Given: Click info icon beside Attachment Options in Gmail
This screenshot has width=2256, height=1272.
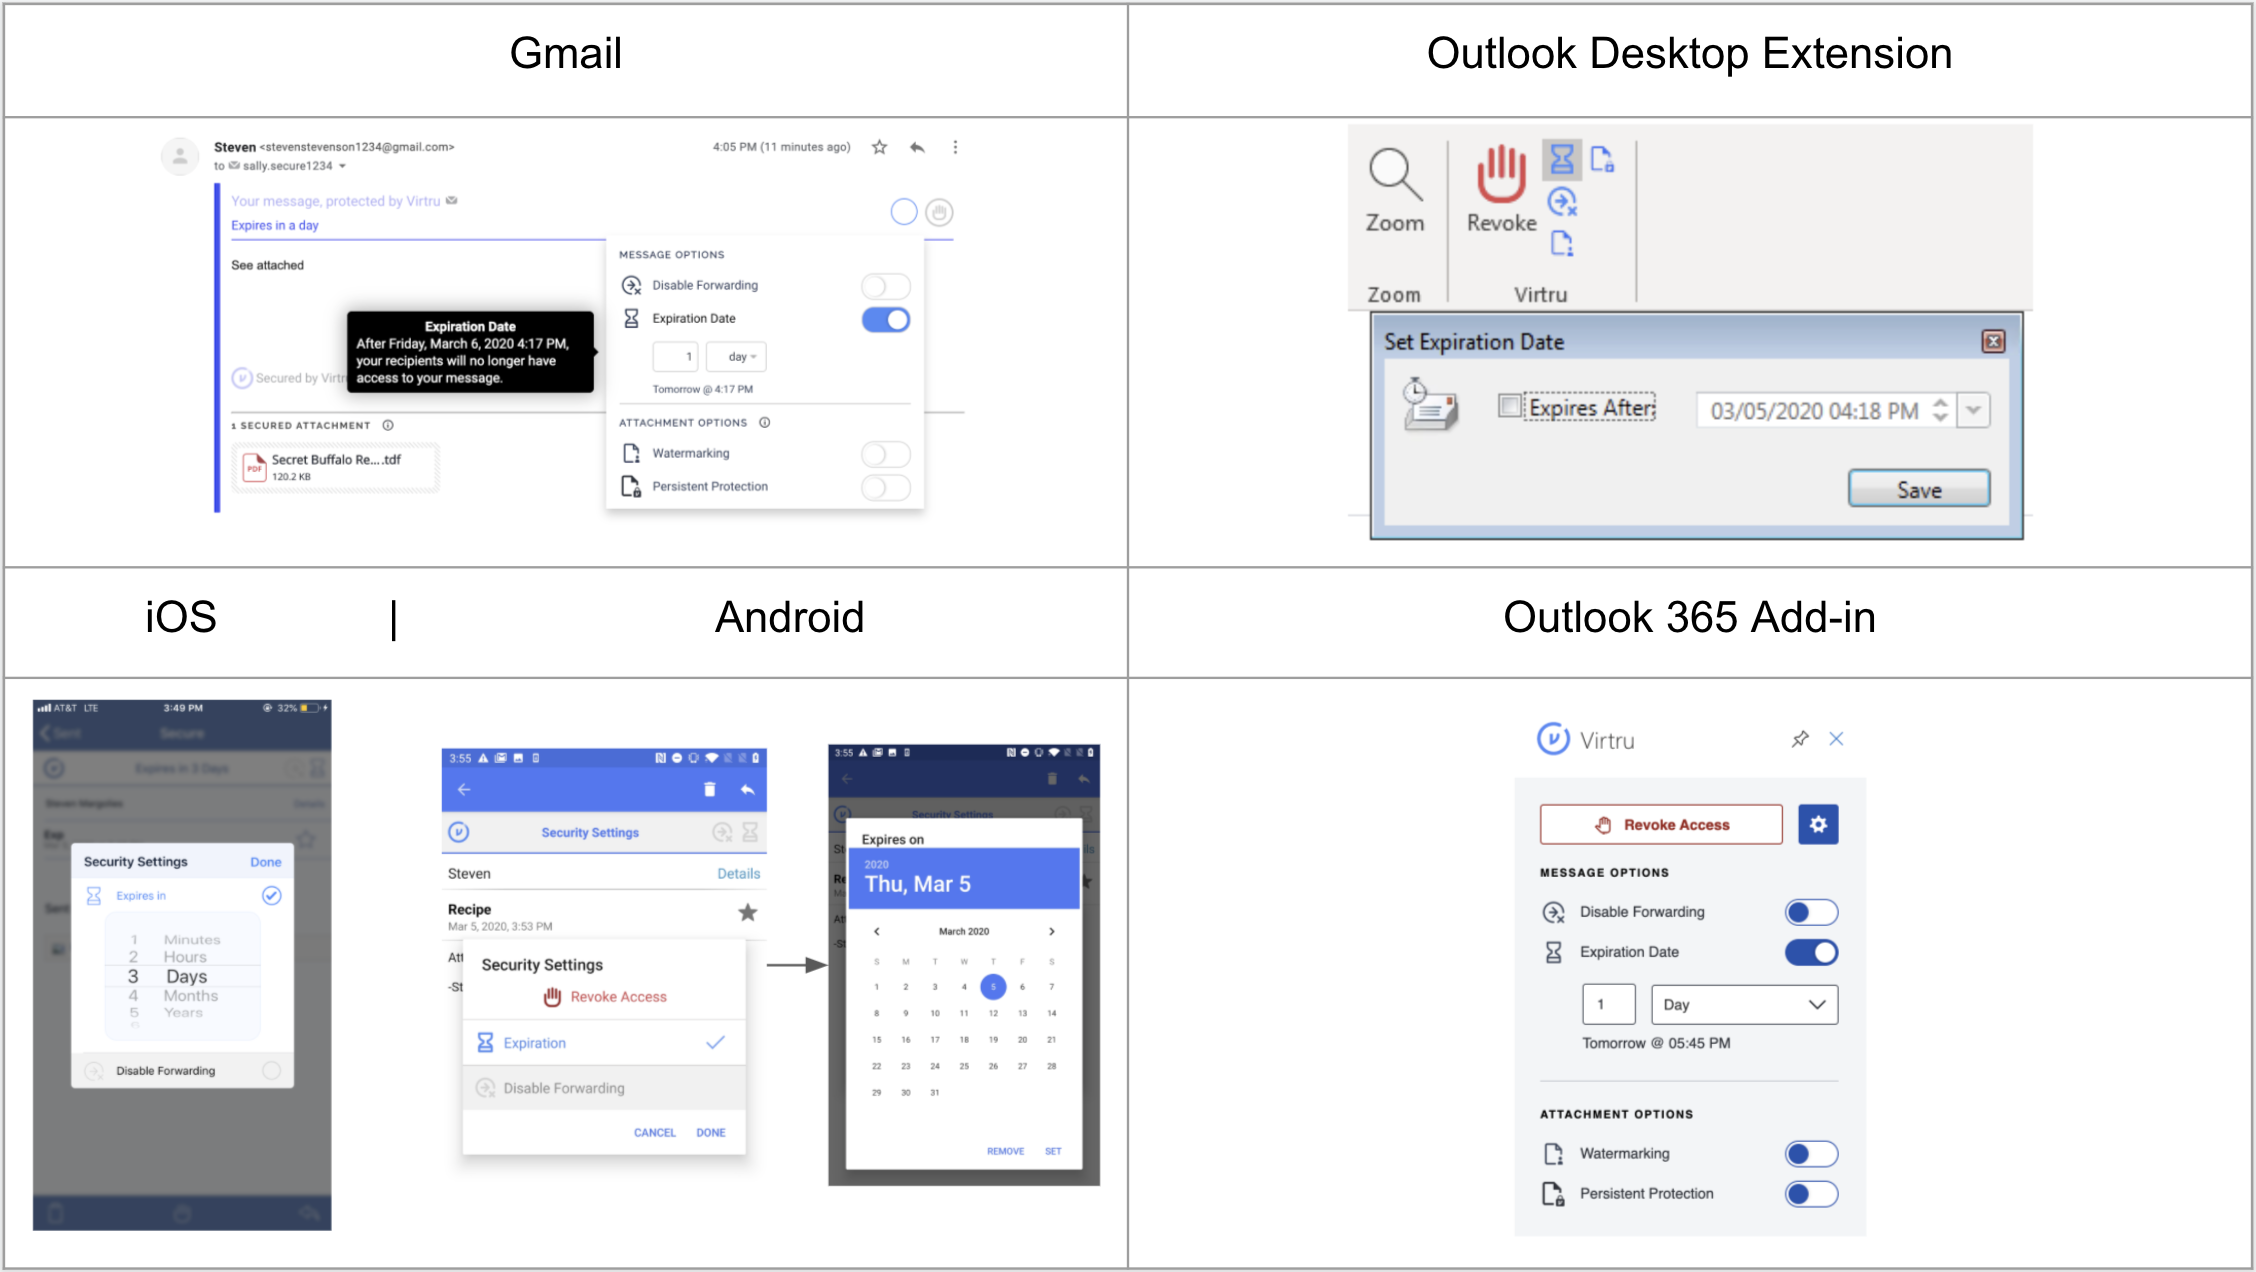Looking at the screenshot, I should click(x=765, y=422).
